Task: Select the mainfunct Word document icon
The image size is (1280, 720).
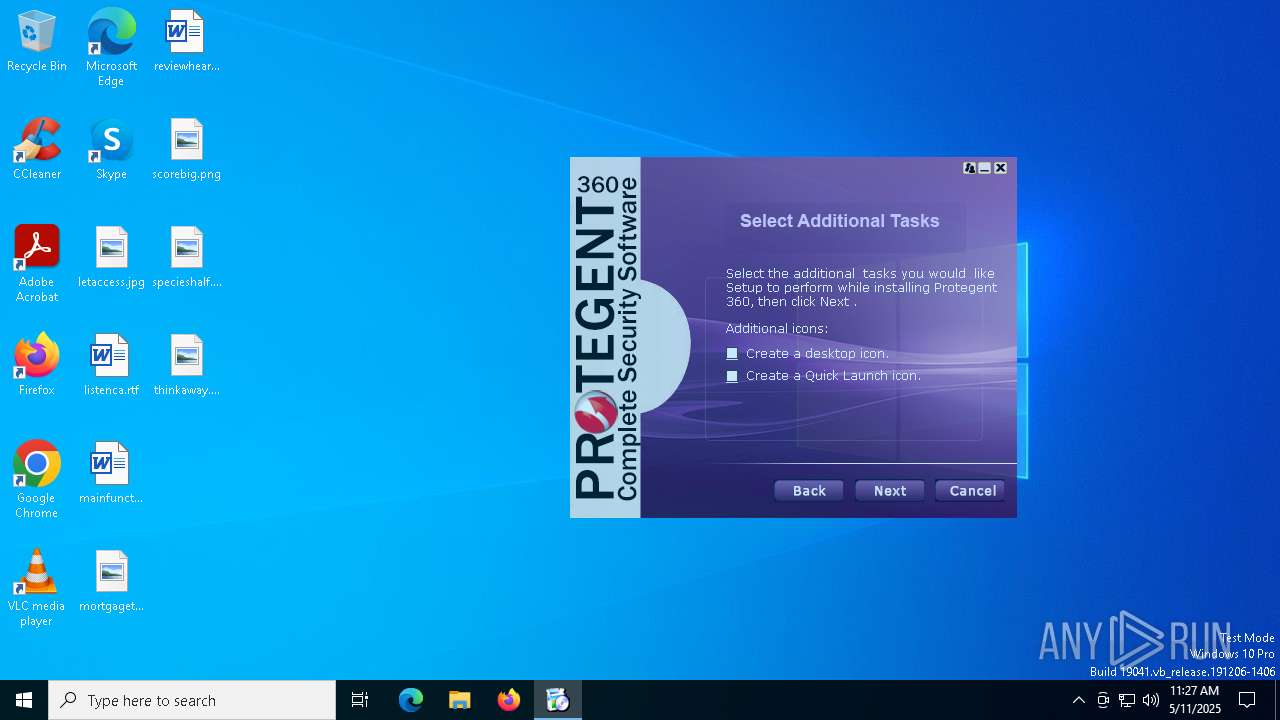Action: 111,474
